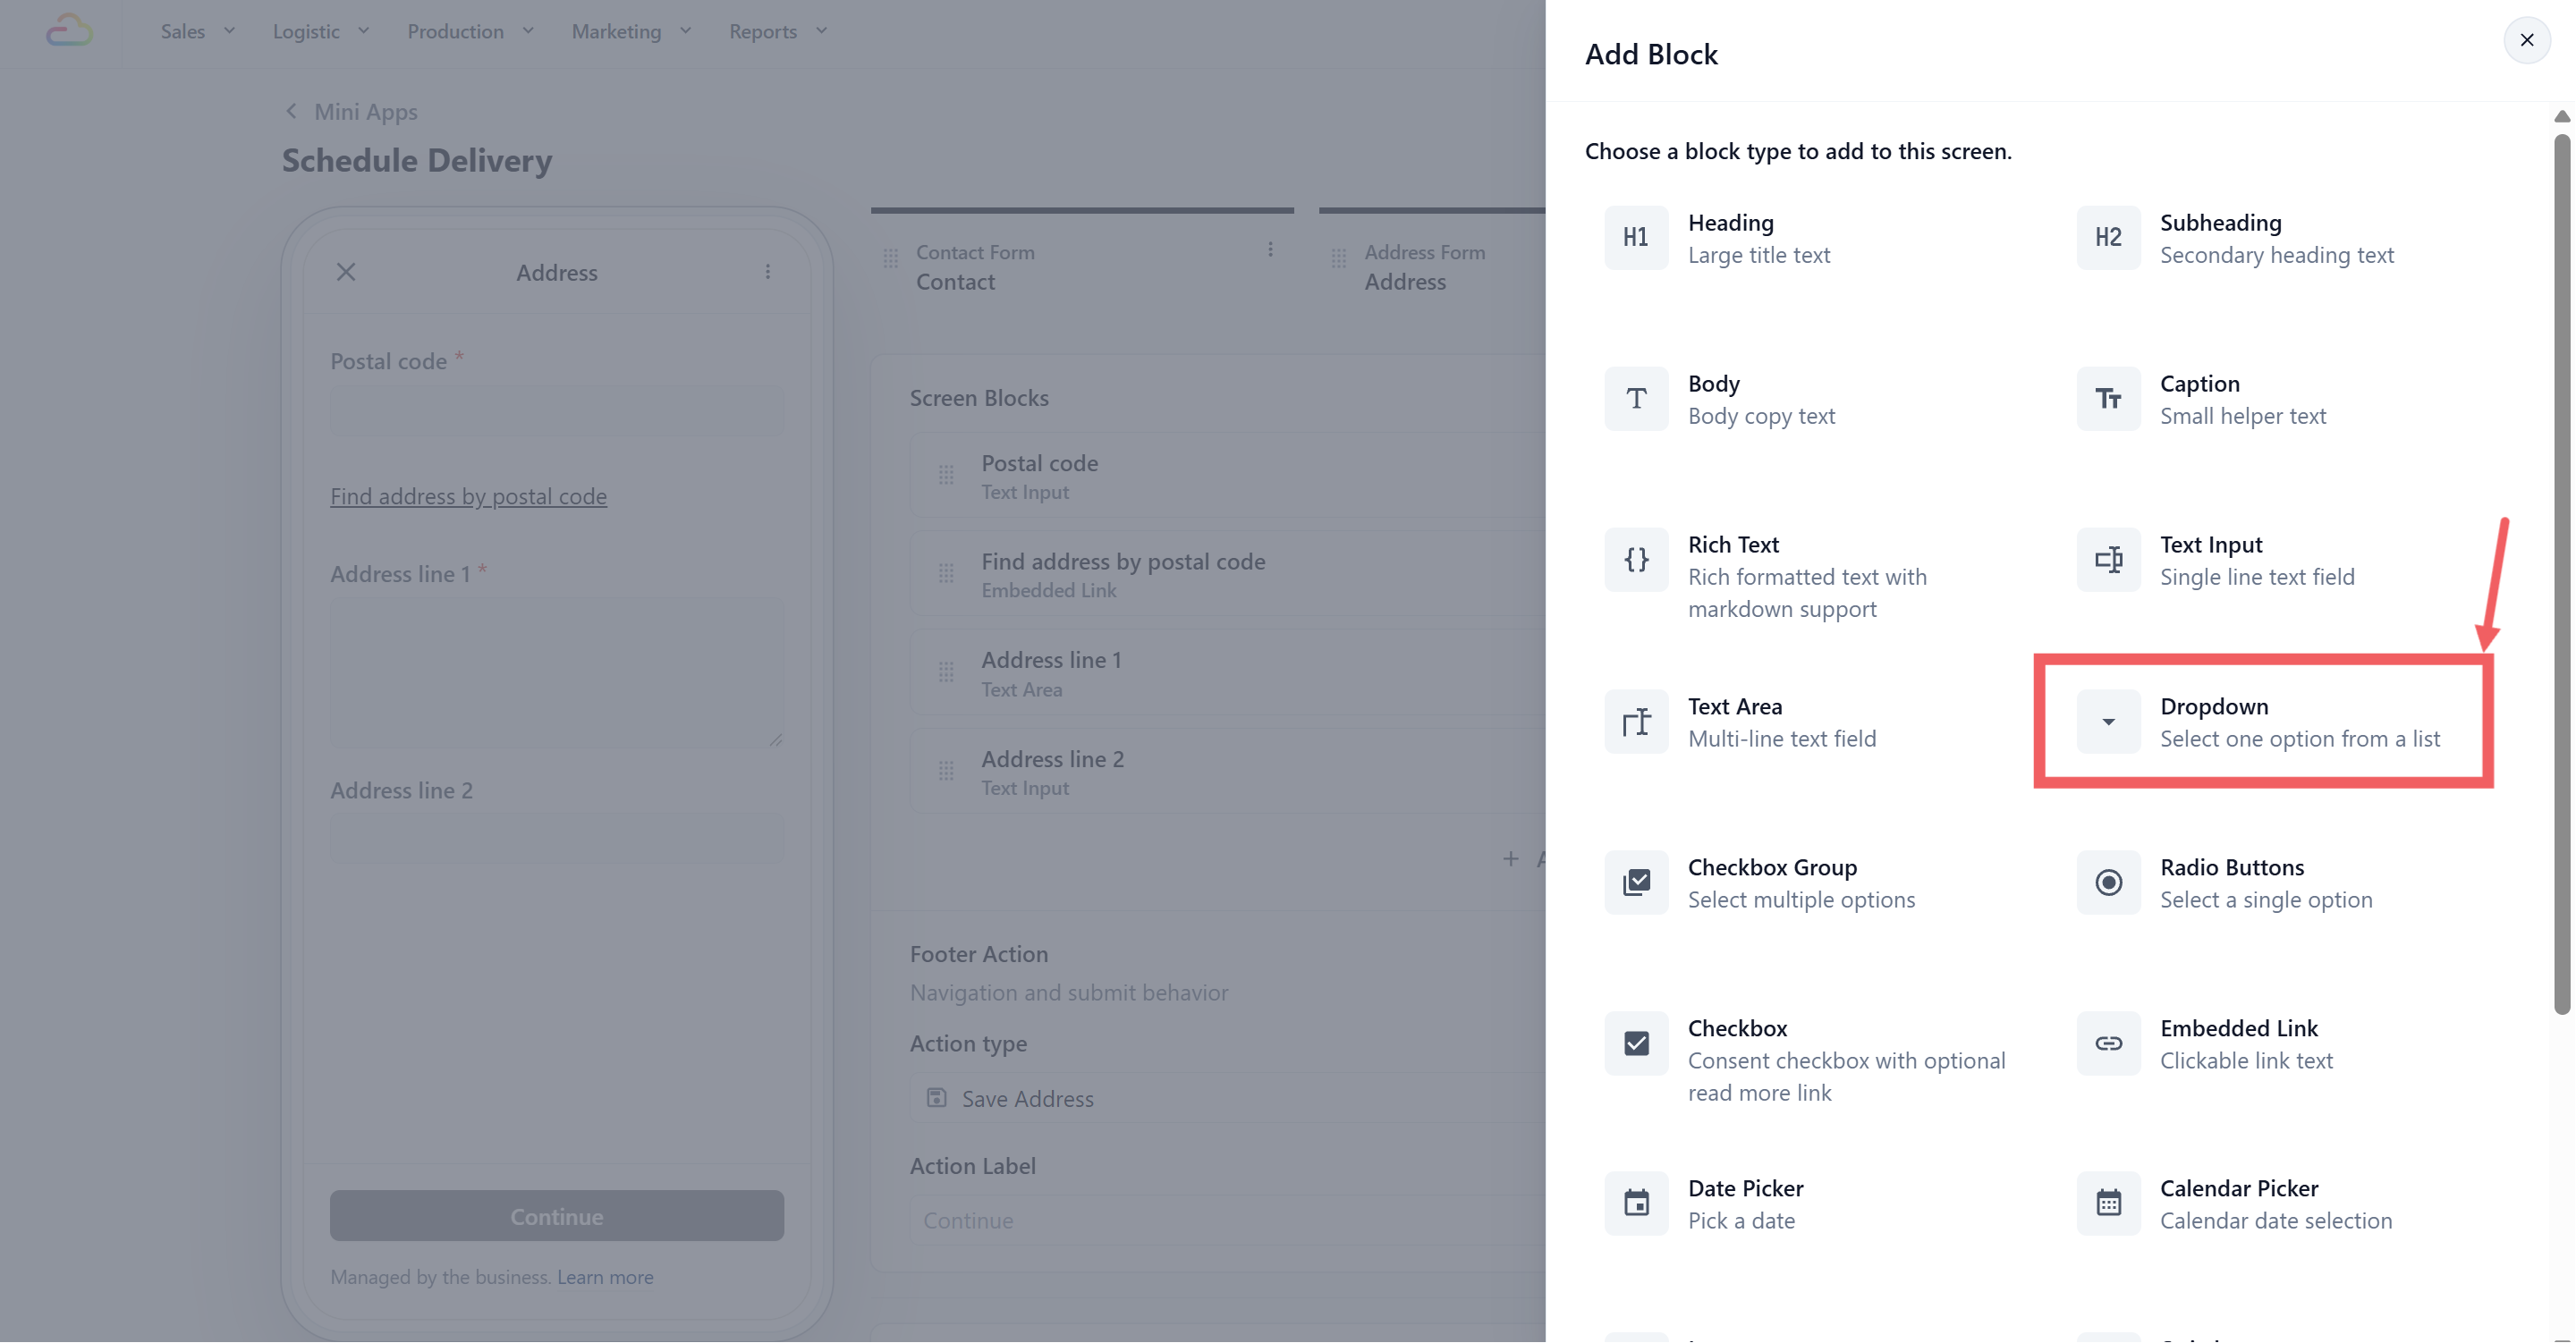Screen dimensions: 2576x1343
Task: Open the Reports menu
Action: pyautogui.click(x=778, y=31)
